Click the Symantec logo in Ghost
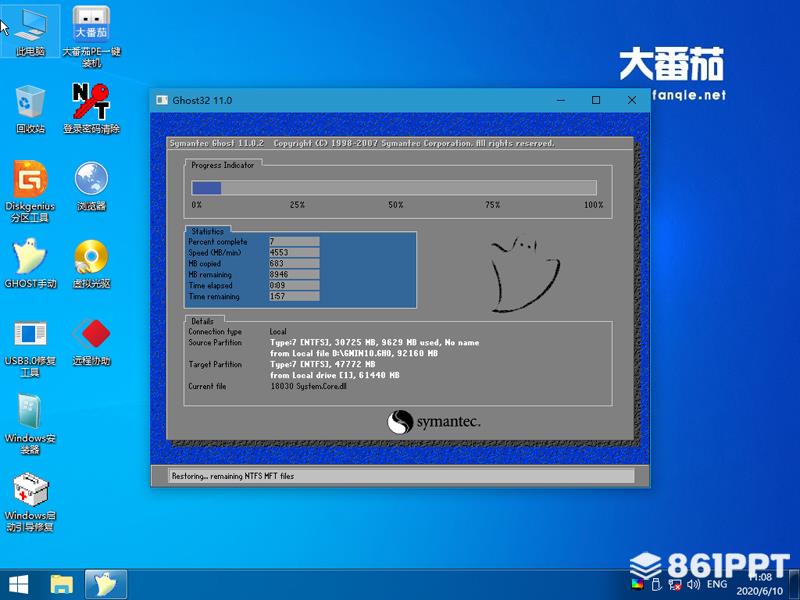Viewport: 800px width, 600px height. 434,422
